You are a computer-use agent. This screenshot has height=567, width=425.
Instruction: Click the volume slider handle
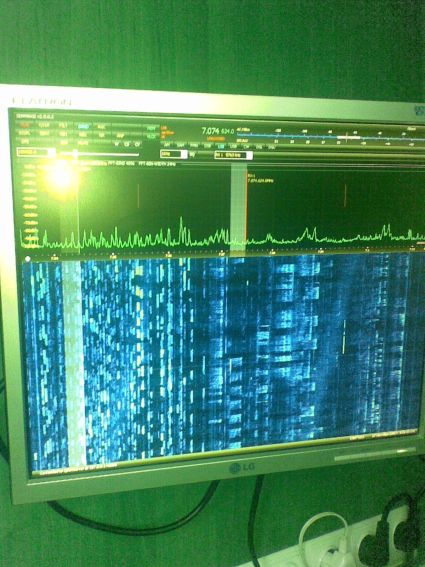pos(75,154)
